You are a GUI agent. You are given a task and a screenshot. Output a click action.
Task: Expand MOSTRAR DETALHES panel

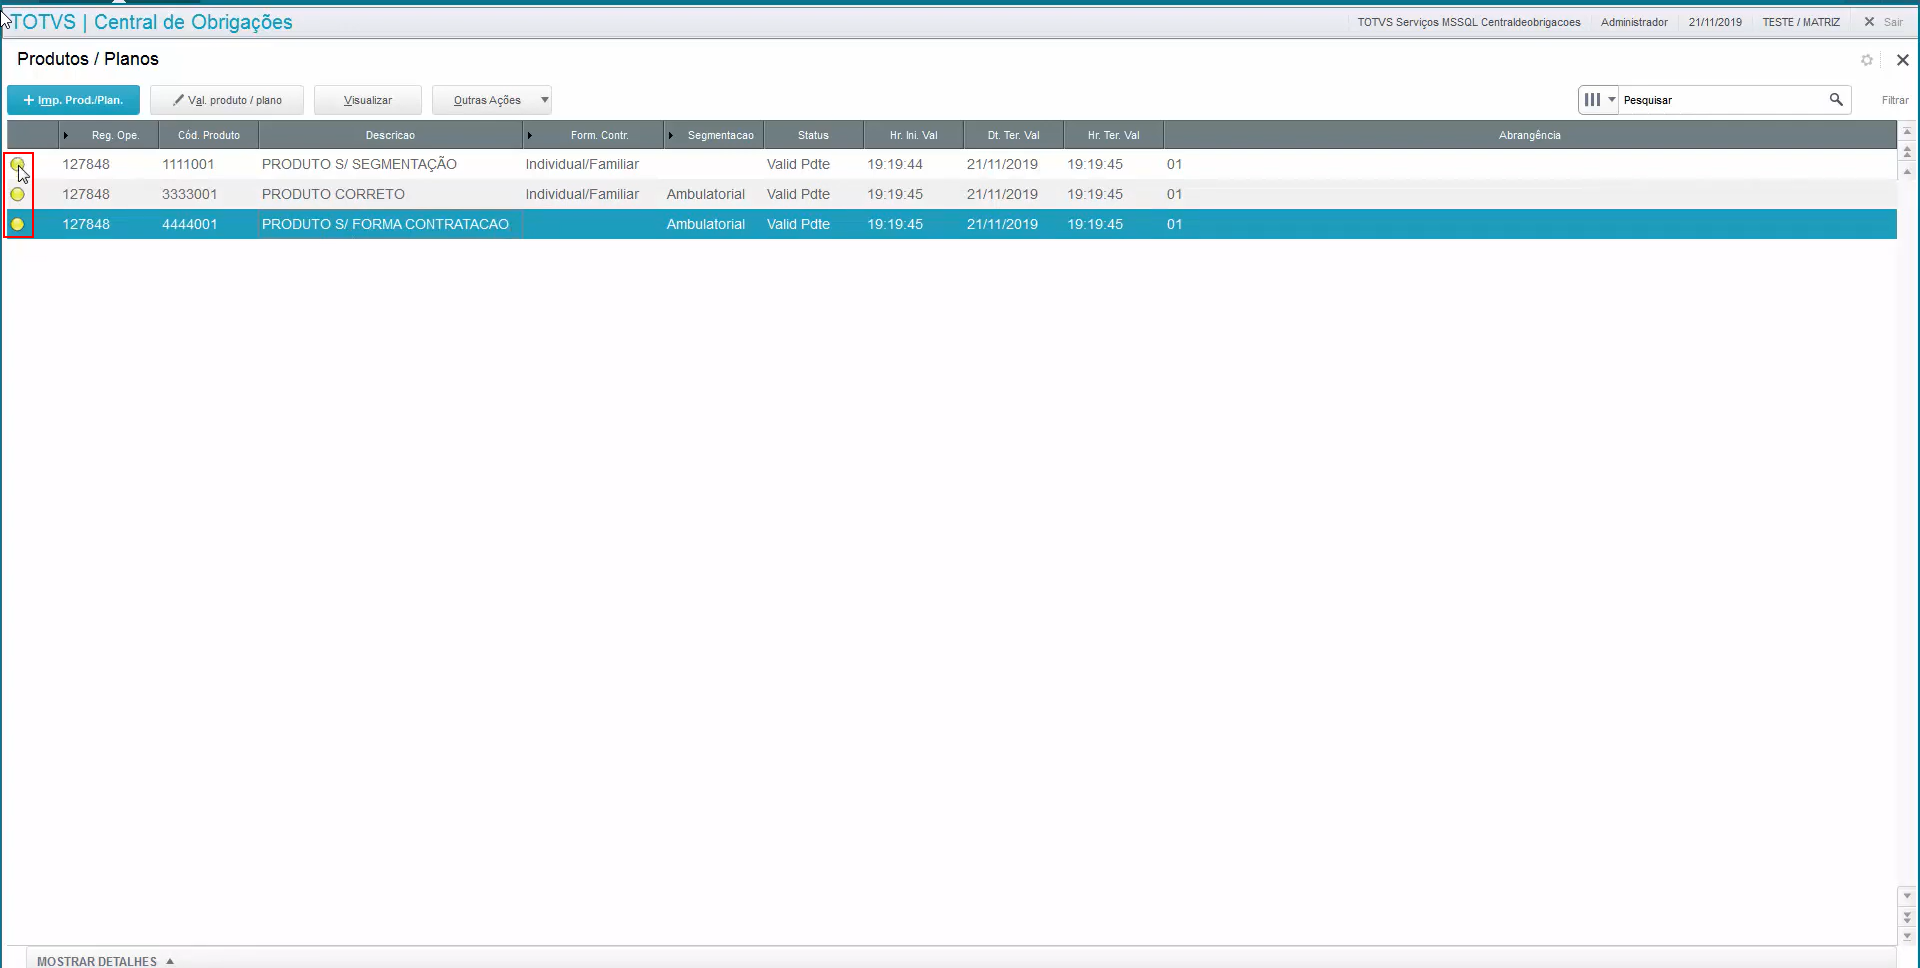click(106, 961)
